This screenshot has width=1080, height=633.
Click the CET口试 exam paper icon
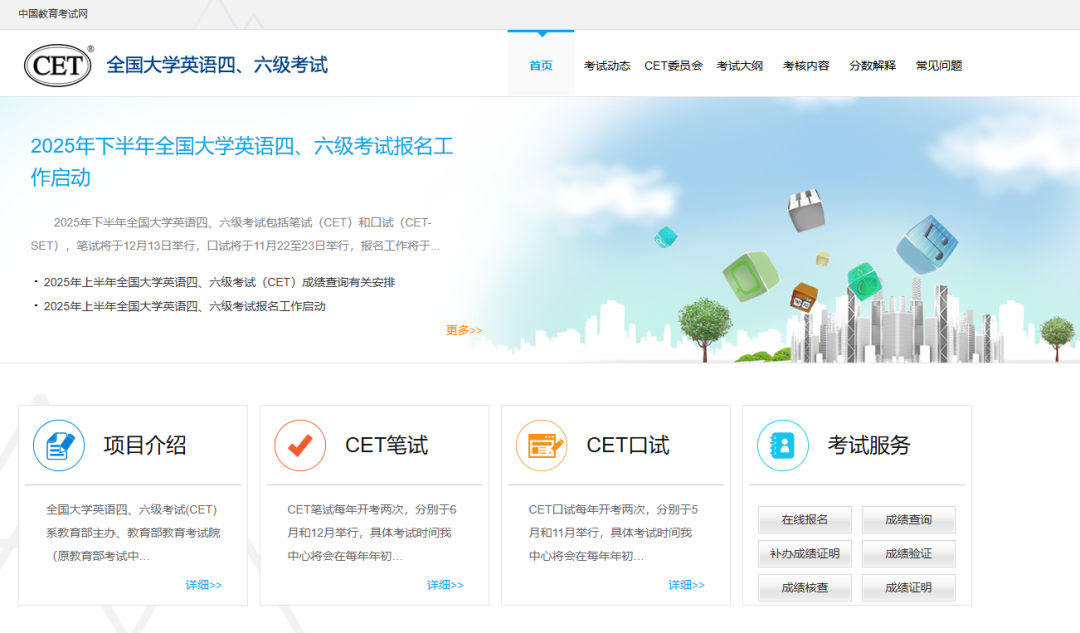(x=541, y=446)
